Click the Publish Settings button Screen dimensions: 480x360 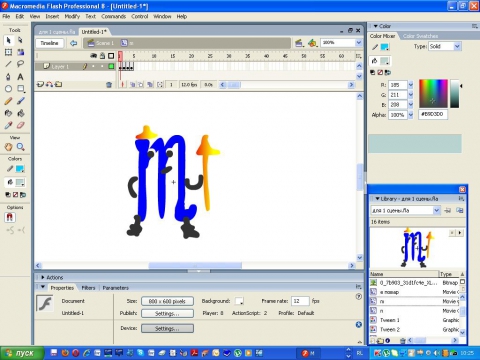[x=167, y=313]
